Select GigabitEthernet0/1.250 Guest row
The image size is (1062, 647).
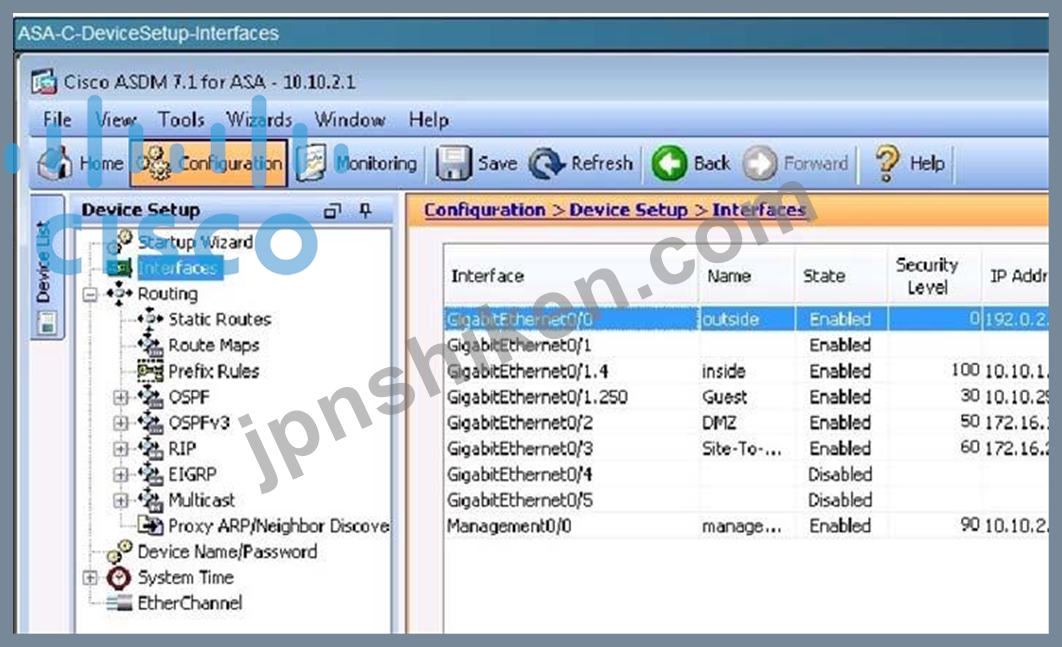pos(746,396)
